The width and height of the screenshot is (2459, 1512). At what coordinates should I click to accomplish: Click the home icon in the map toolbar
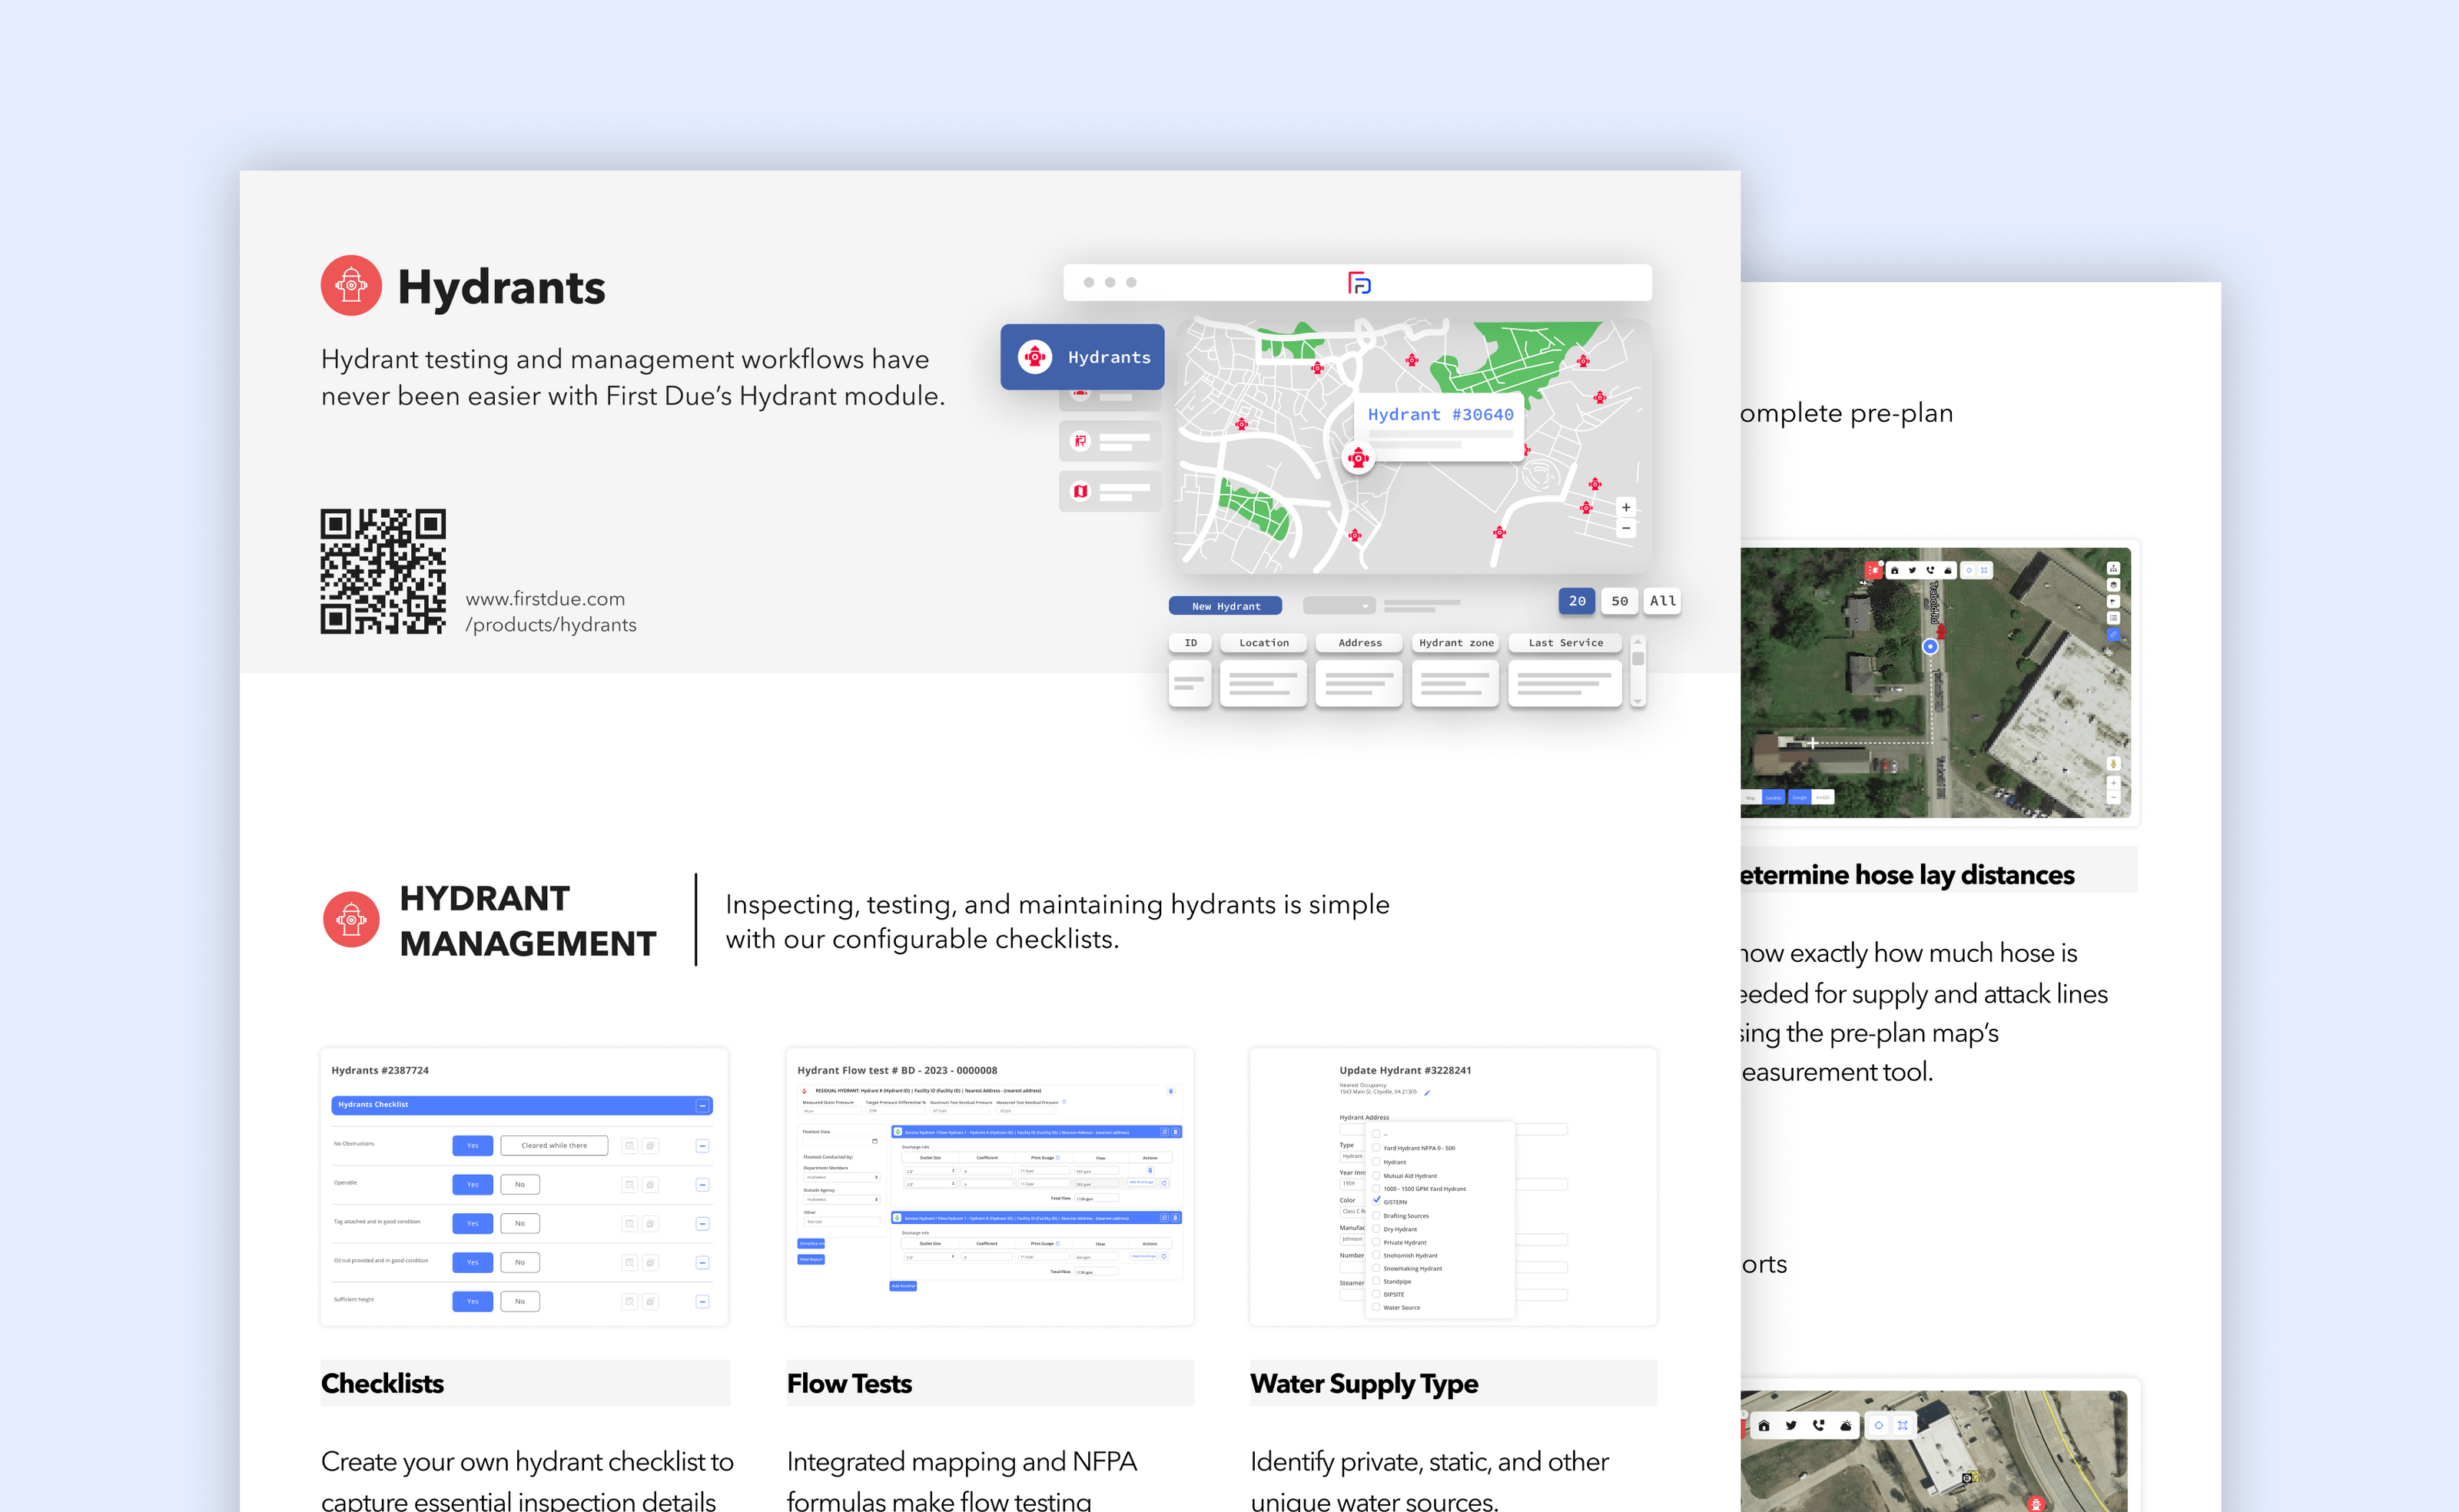coord(1896,571)
